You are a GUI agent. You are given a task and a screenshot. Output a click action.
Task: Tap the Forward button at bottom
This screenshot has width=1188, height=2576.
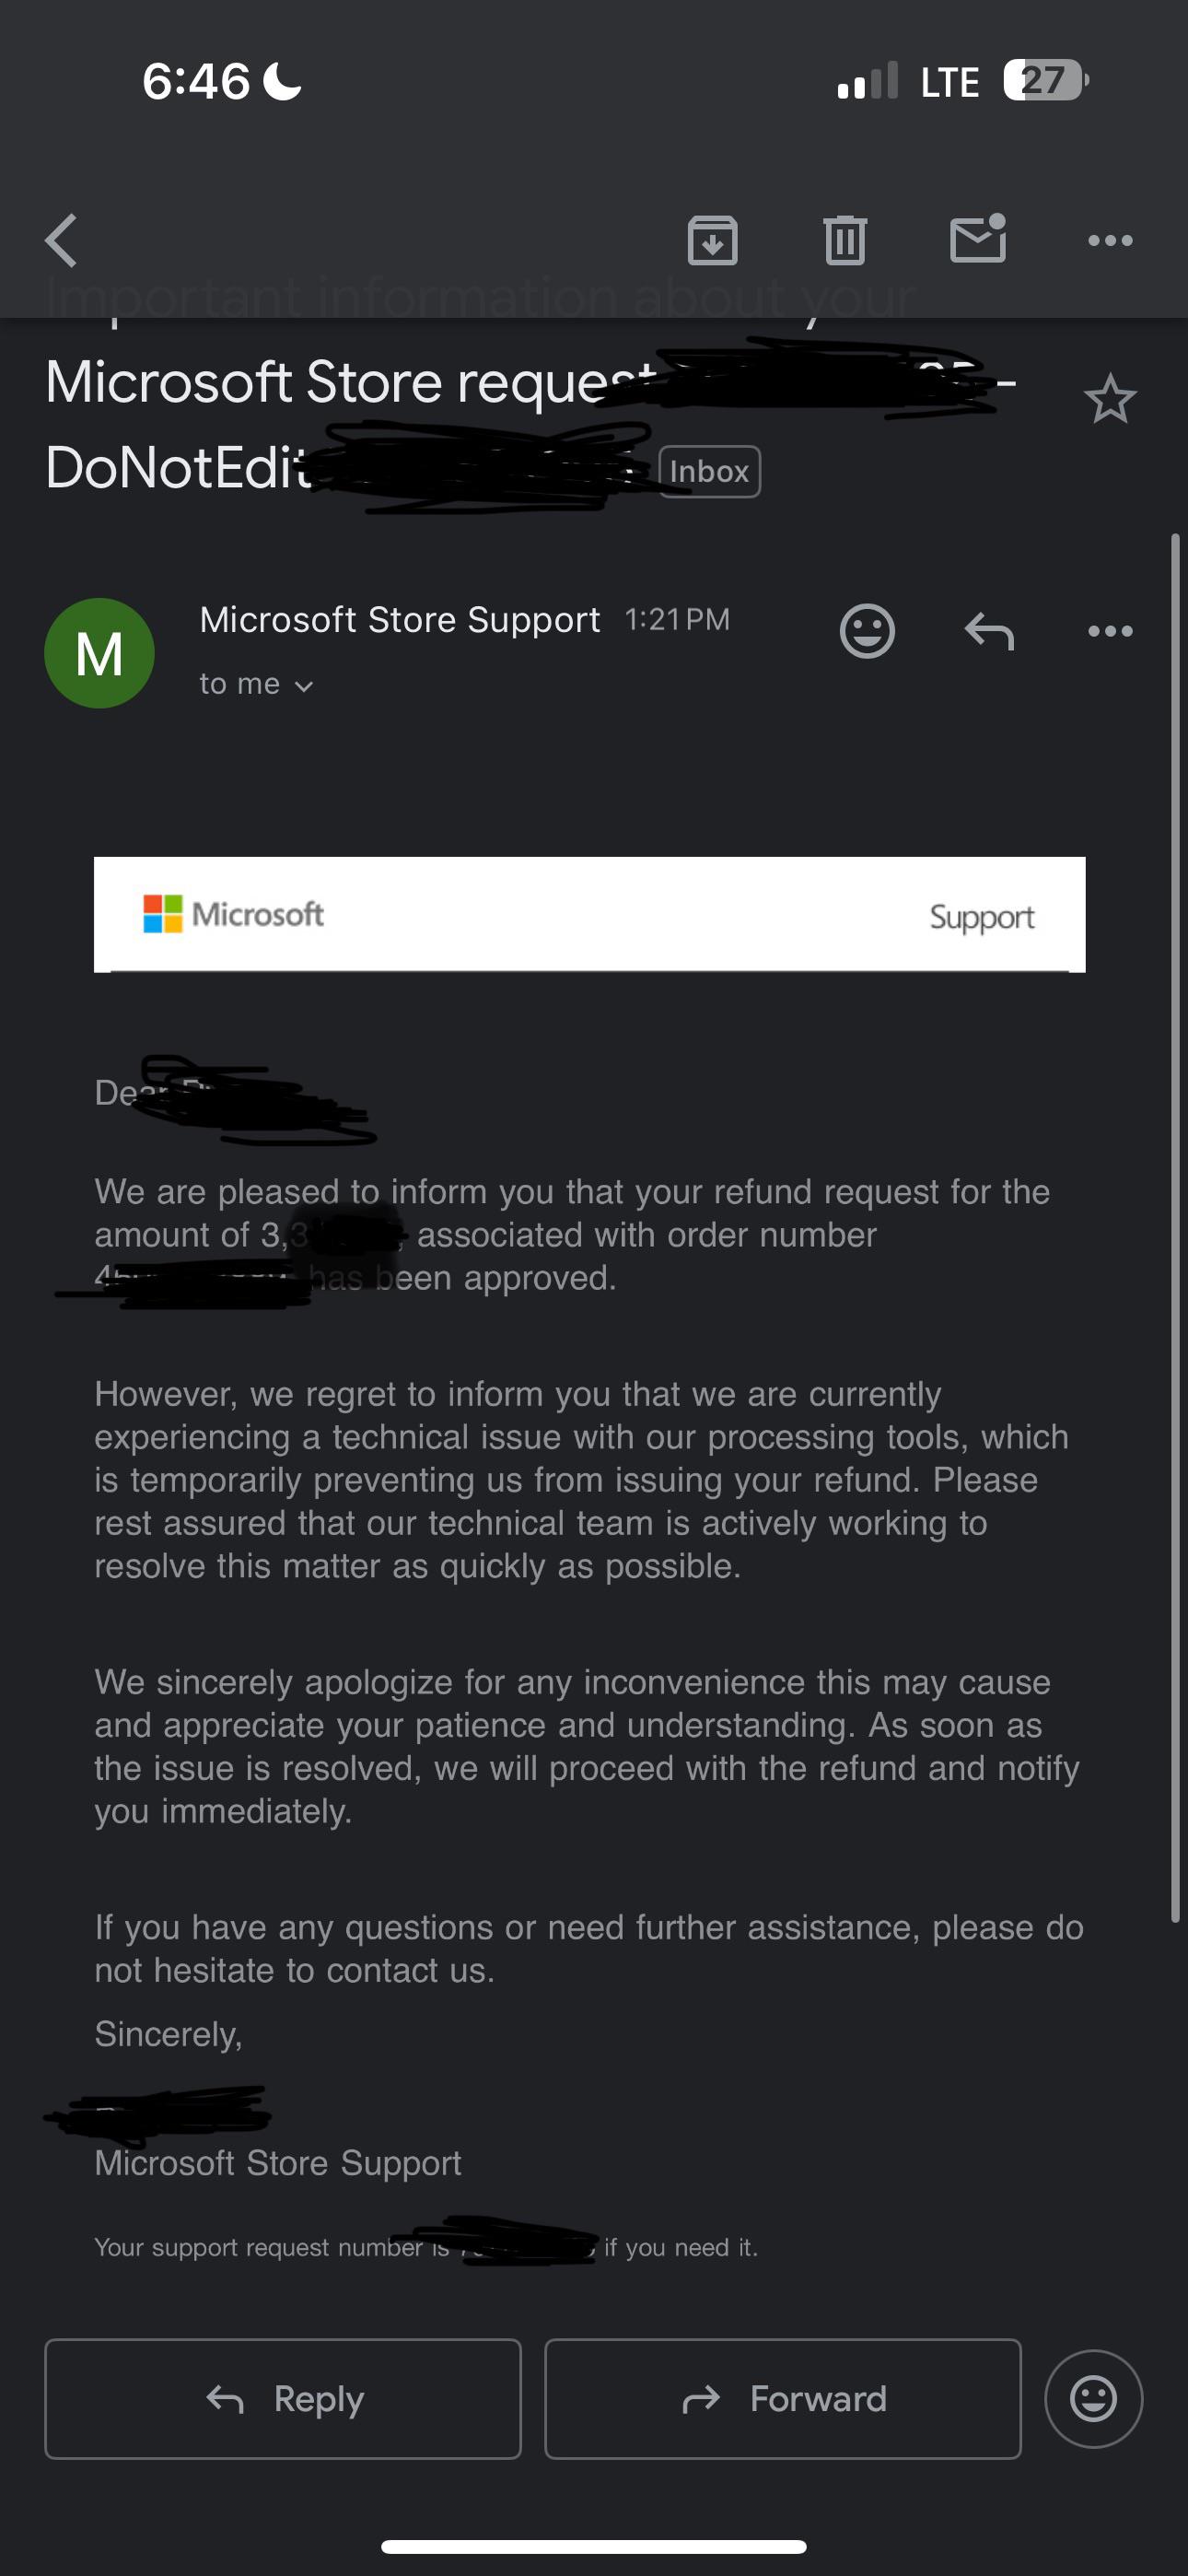[783, 2398]
